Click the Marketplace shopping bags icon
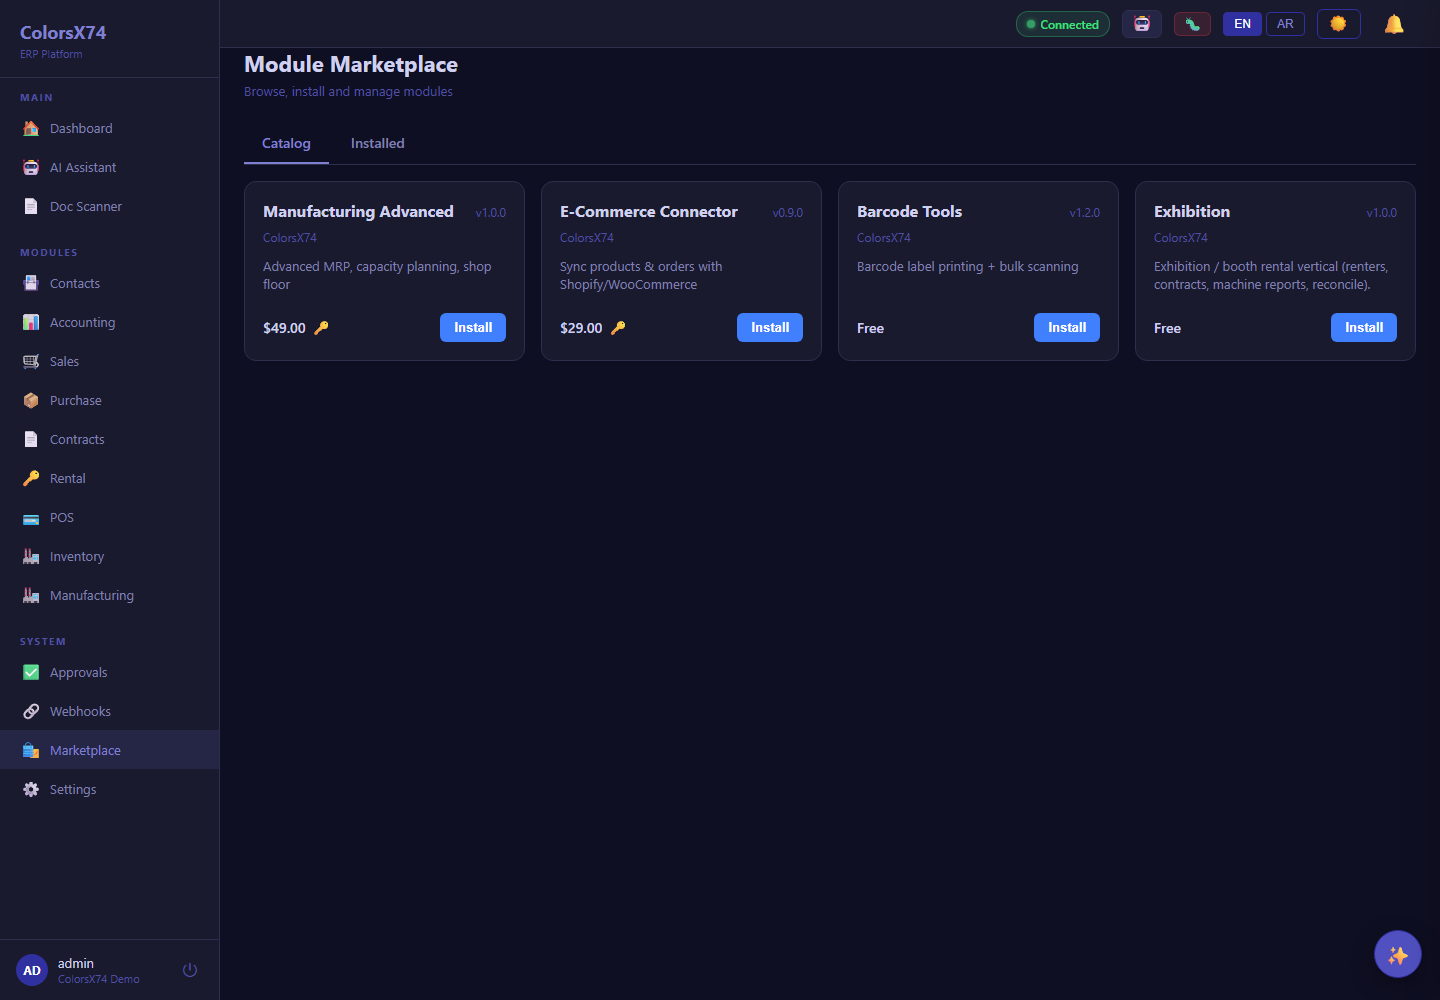This screenshot has height=1000, width=1440. click(x=31, y=751)
